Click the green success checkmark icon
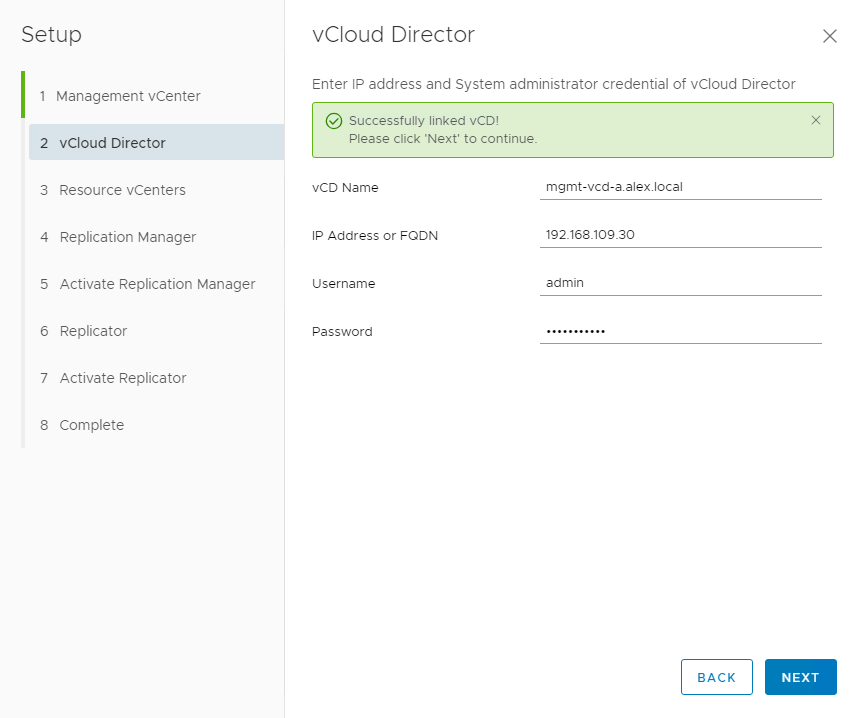 point(334,121)
